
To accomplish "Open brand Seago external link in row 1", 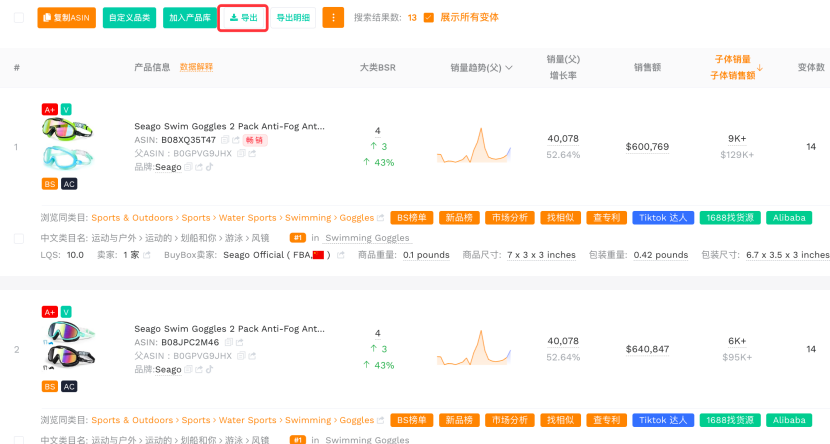I will tap(199, 167).
